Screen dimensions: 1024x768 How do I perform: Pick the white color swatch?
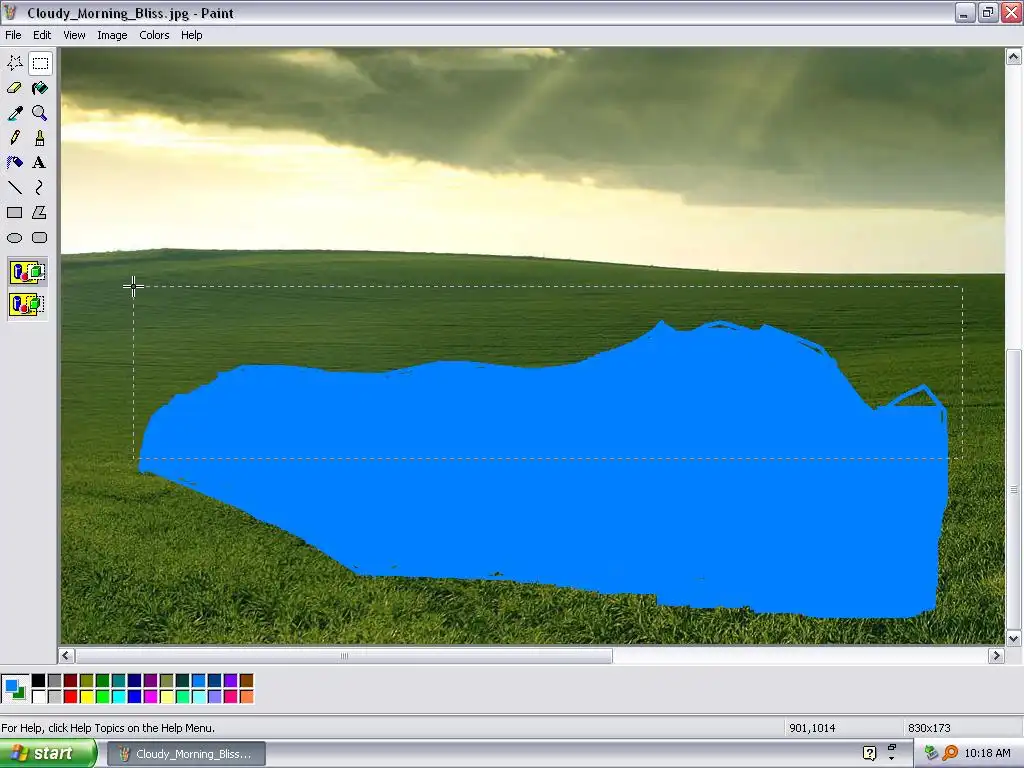click(39, 697)
